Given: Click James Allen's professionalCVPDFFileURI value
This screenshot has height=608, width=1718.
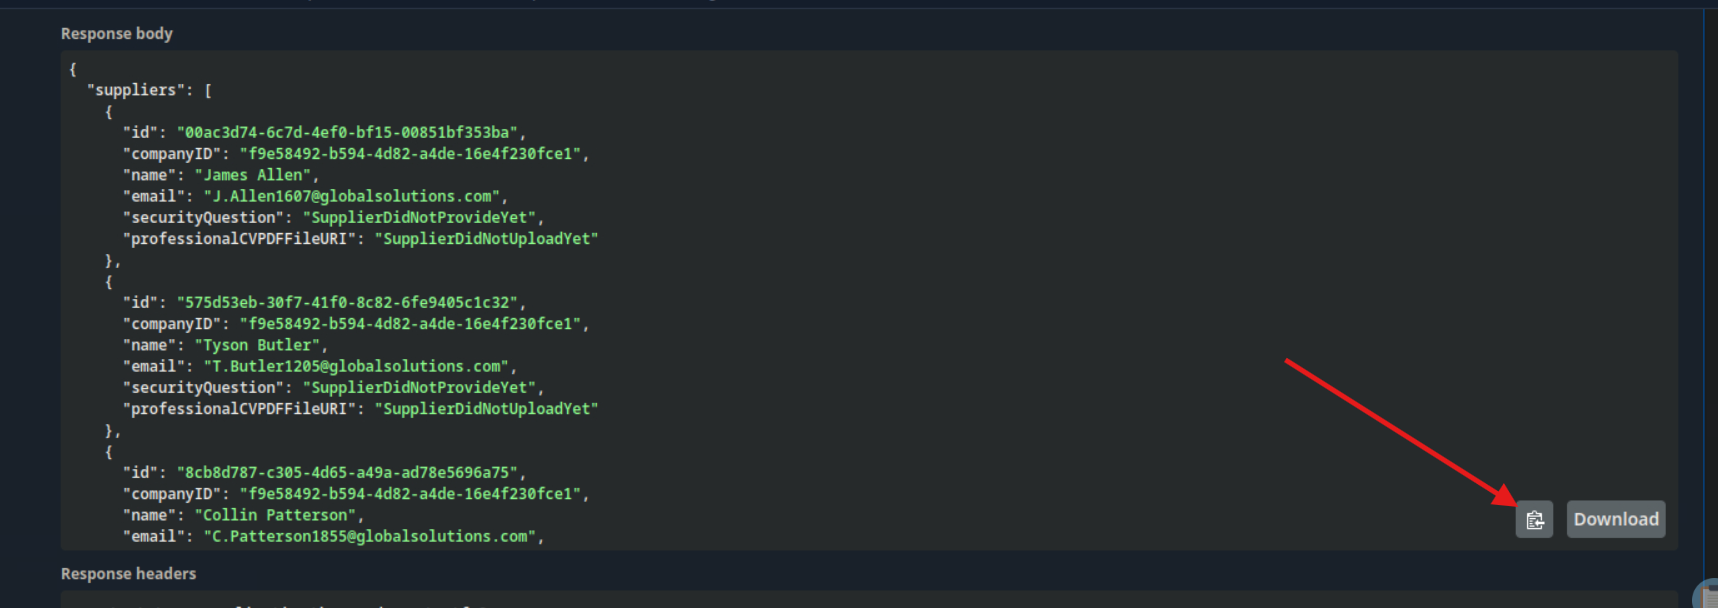Looking at the screenshot, I should [x=487, y=239].
